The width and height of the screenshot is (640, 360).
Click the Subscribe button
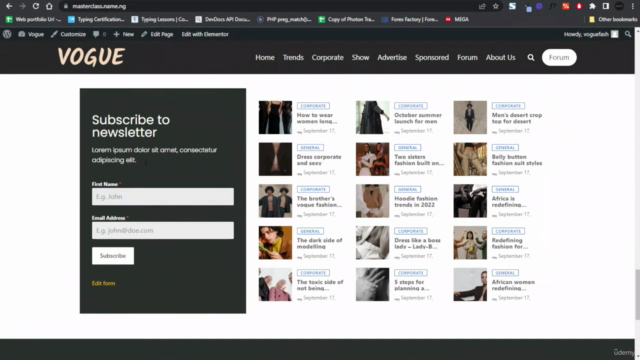[x=113, y=256]
